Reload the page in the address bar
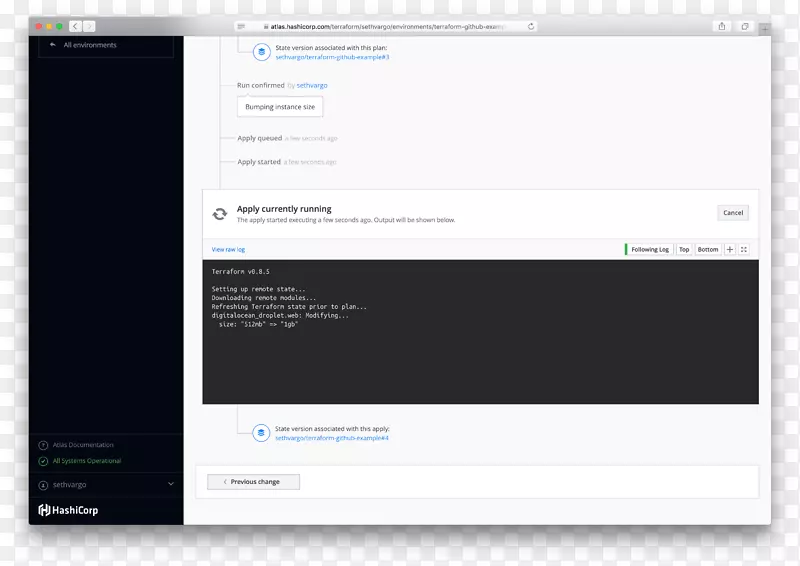Image resolution: width=800 pixels, height=566 pixels. tap(531, 26)
